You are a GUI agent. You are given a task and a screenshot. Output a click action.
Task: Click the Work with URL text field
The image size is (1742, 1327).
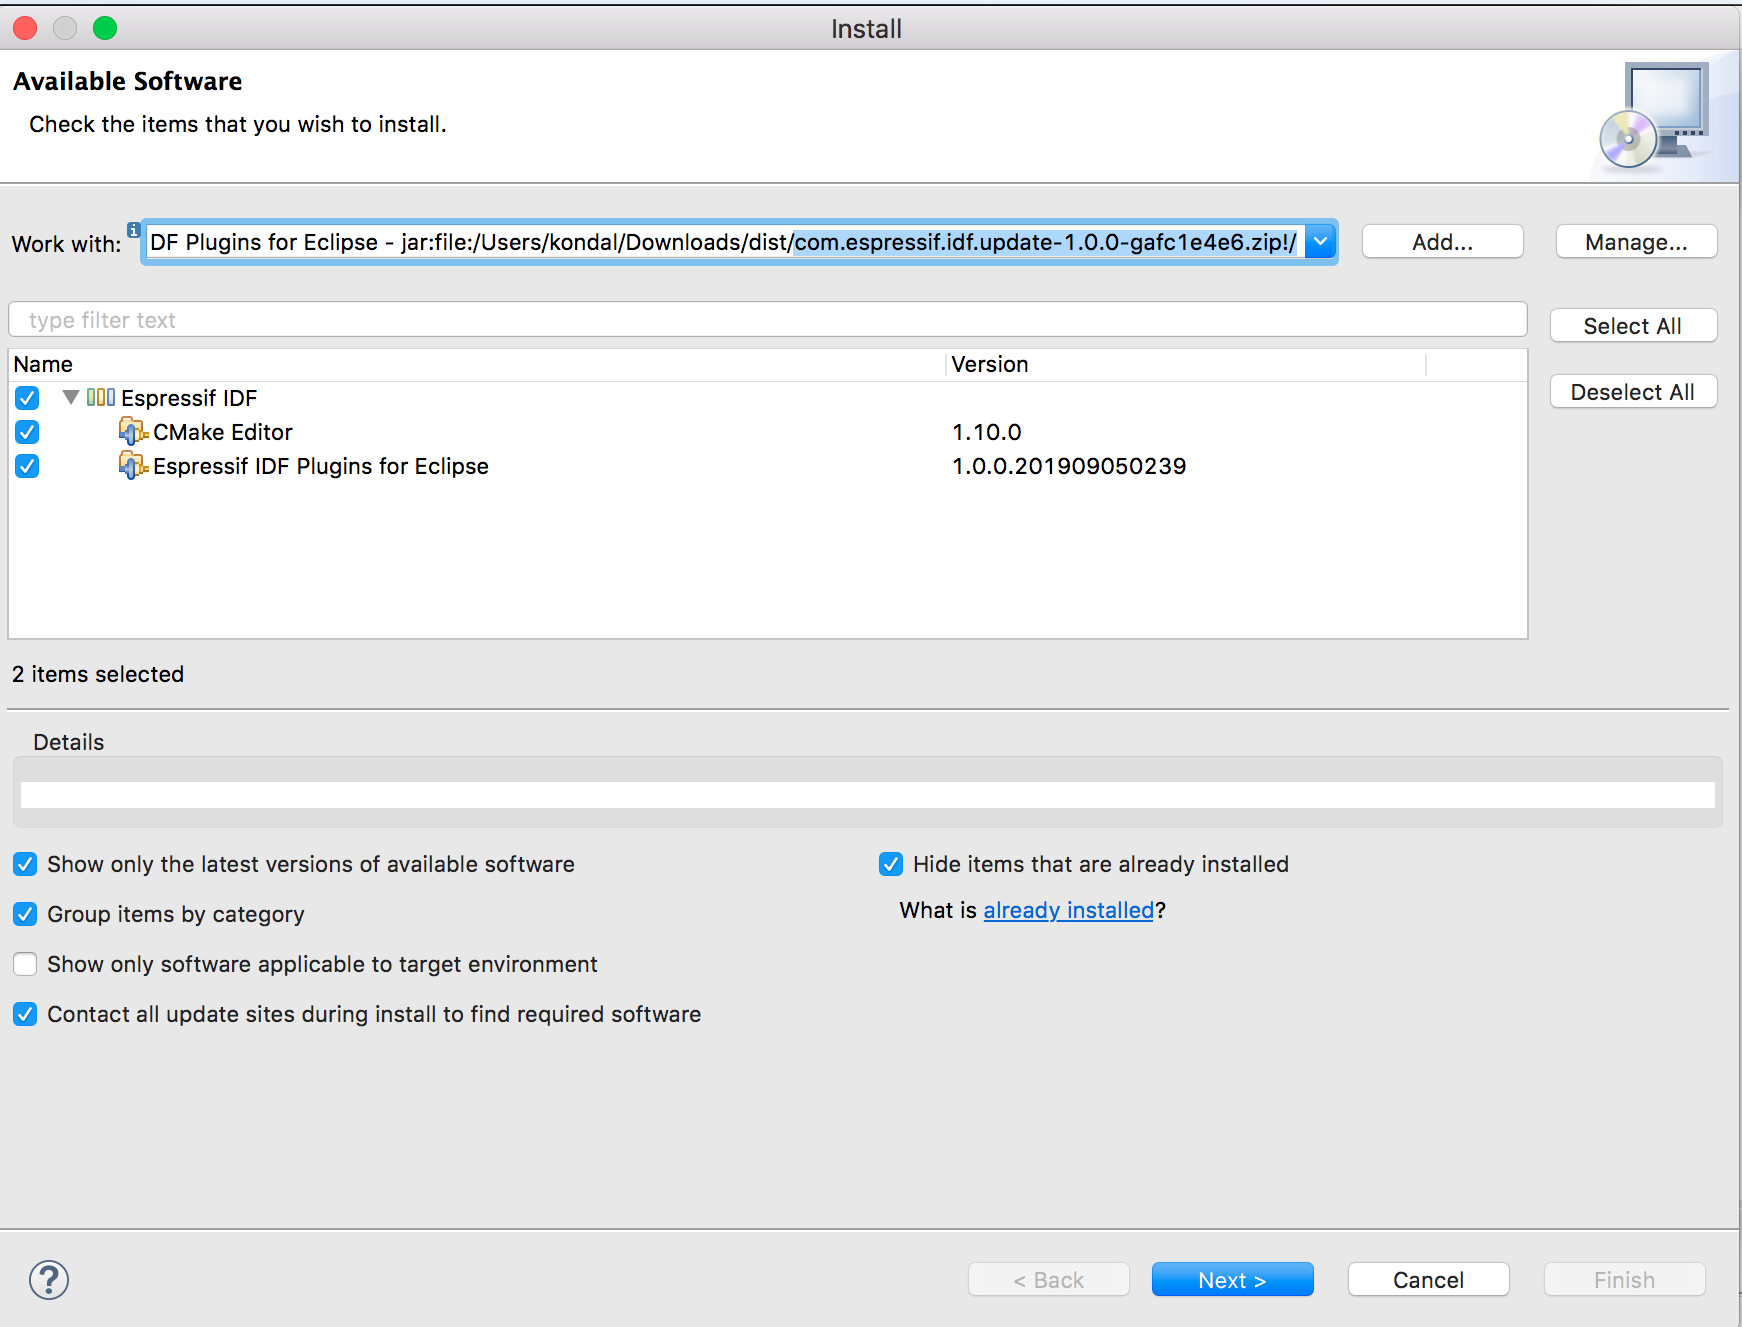pyautogui.click(x=724, y=242)
